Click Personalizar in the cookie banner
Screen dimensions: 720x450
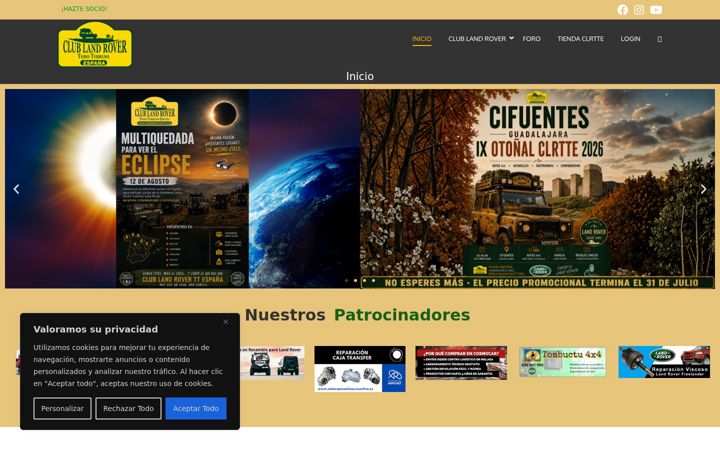coord(62,408)
